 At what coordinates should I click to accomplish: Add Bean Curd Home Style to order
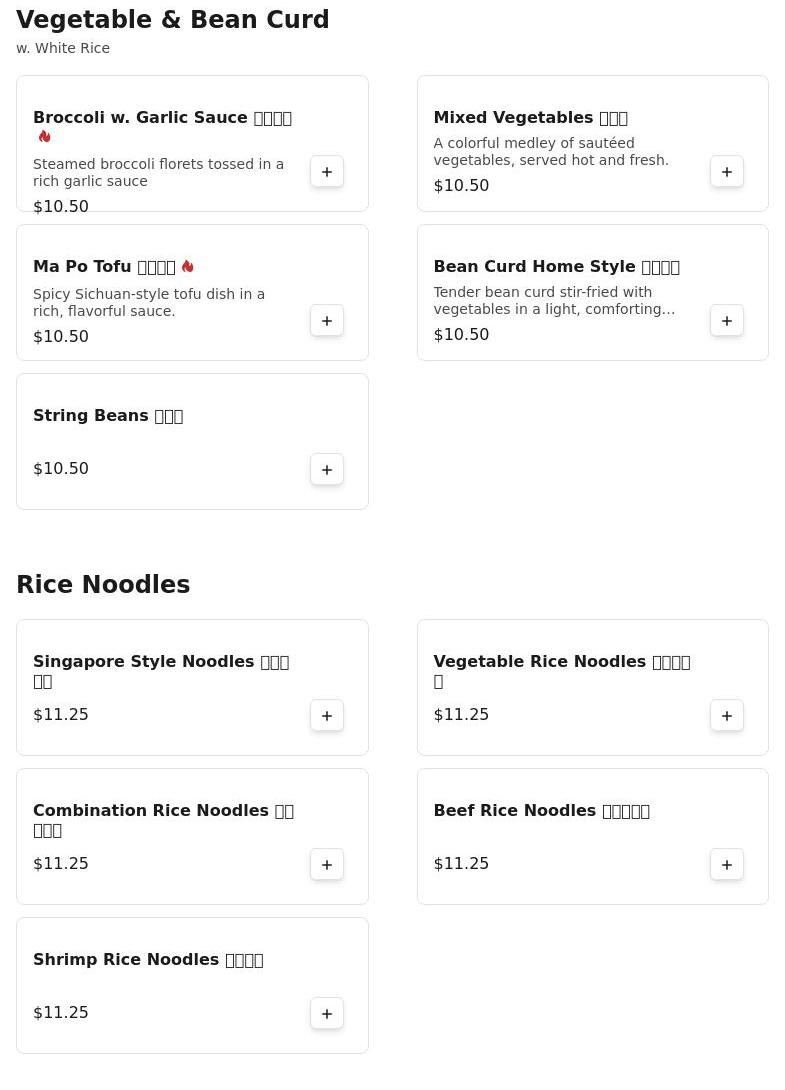pos(727,321)
